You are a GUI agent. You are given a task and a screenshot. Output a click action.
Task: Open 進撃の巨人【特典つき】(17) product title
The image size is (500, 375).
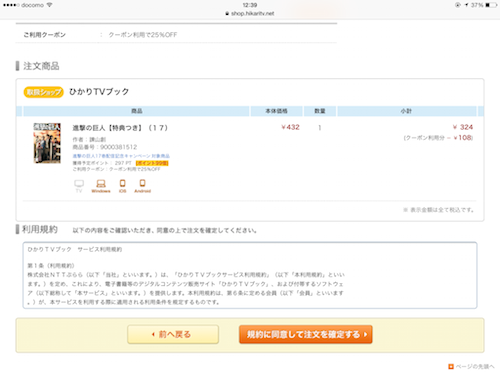(x=120, y=128)
